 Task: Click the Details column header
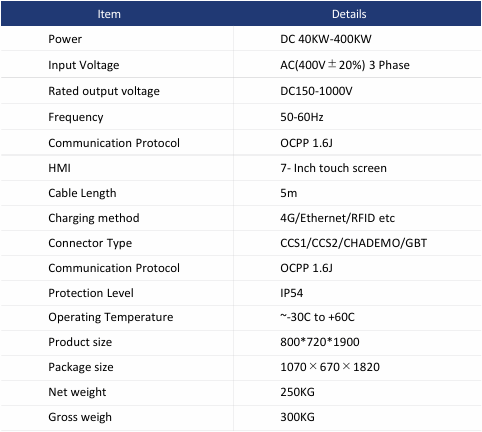click(x=349, y=14)
